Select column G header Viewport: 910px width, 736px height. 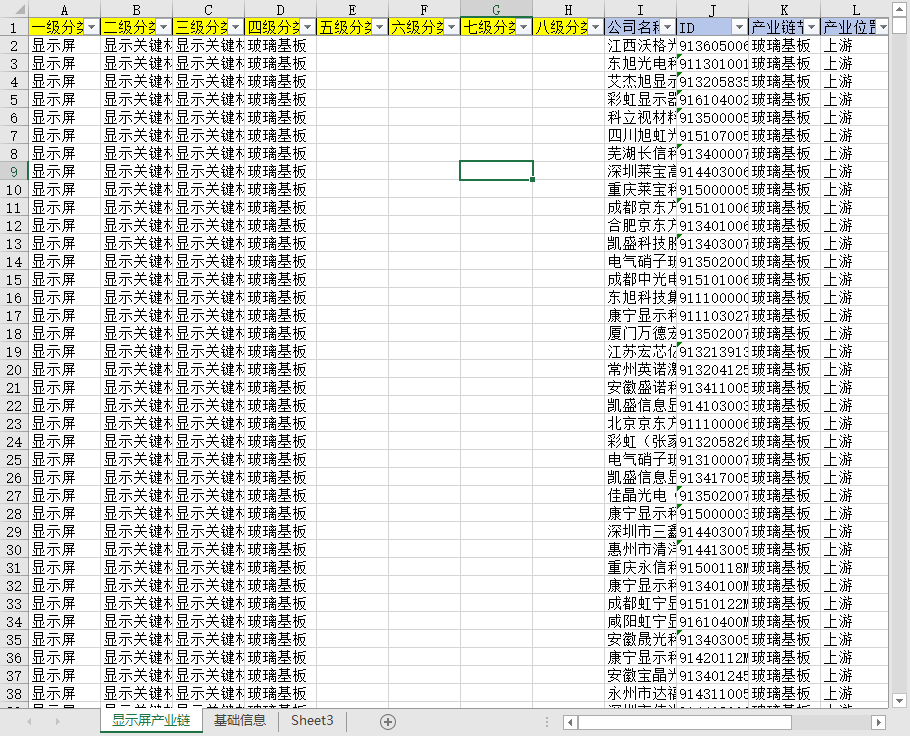pos(496,9)
